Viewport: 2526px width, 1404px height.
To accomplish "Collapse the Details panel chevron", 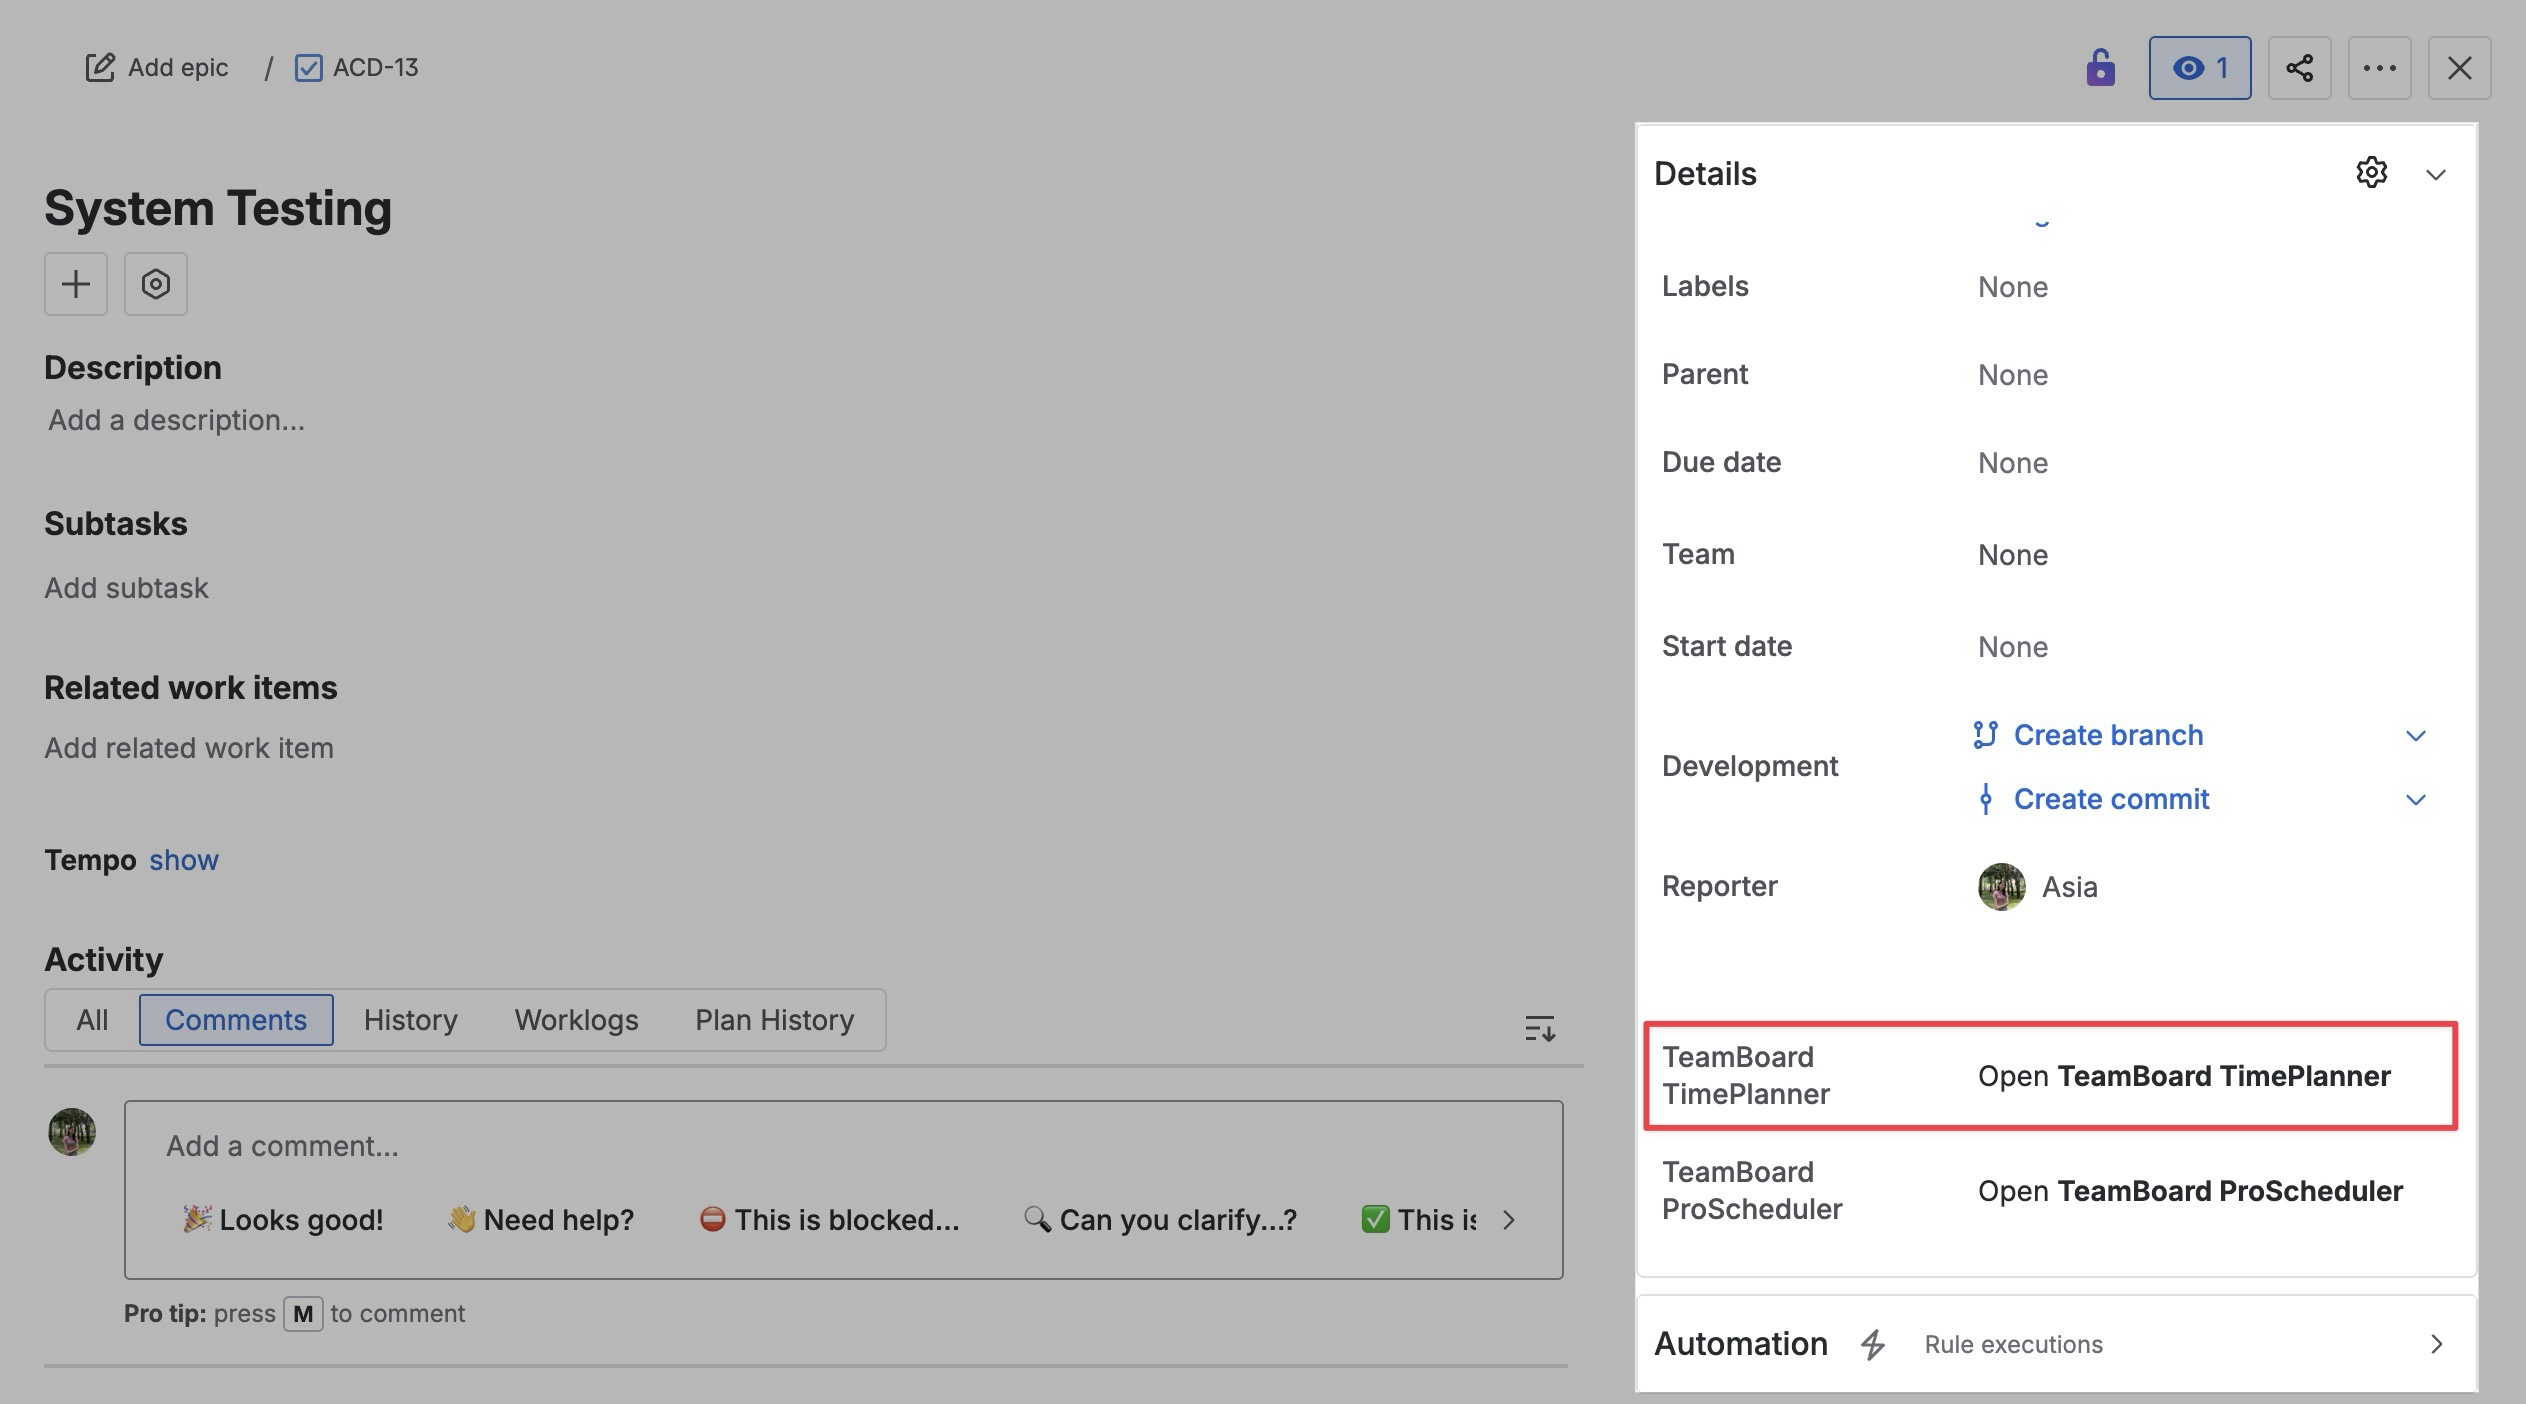I will pyautogui.click(x=2435, y=175).
